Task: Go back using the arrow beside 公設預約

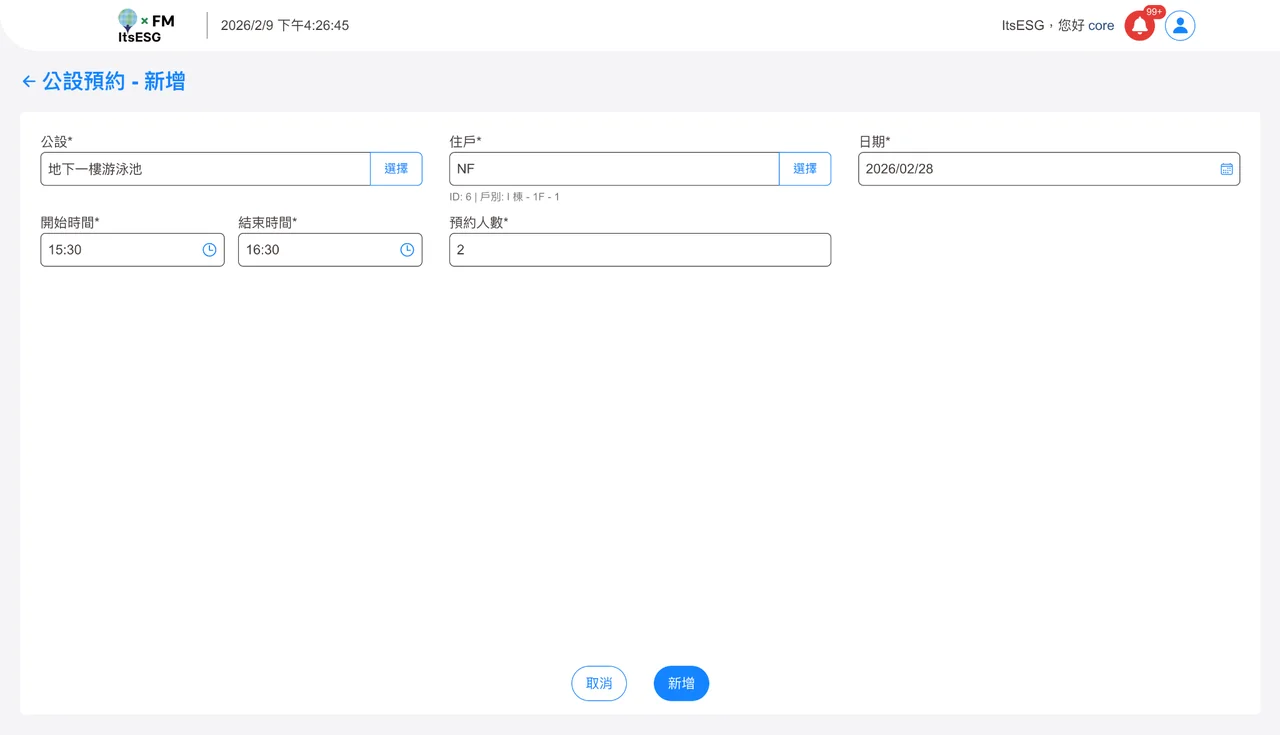Action: (29, 82)
